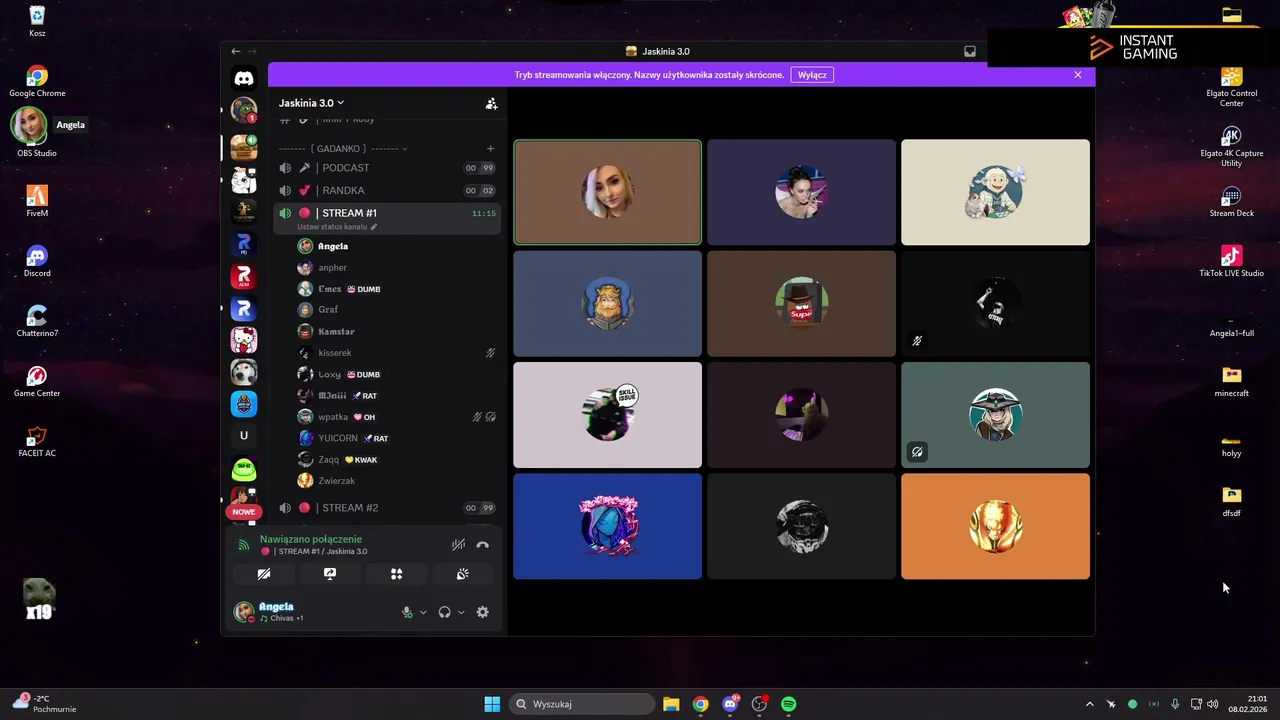Open the Chatterino7 desktop shortcut
The height and width of the screenshot is (720, 1280).
(37, 321)
